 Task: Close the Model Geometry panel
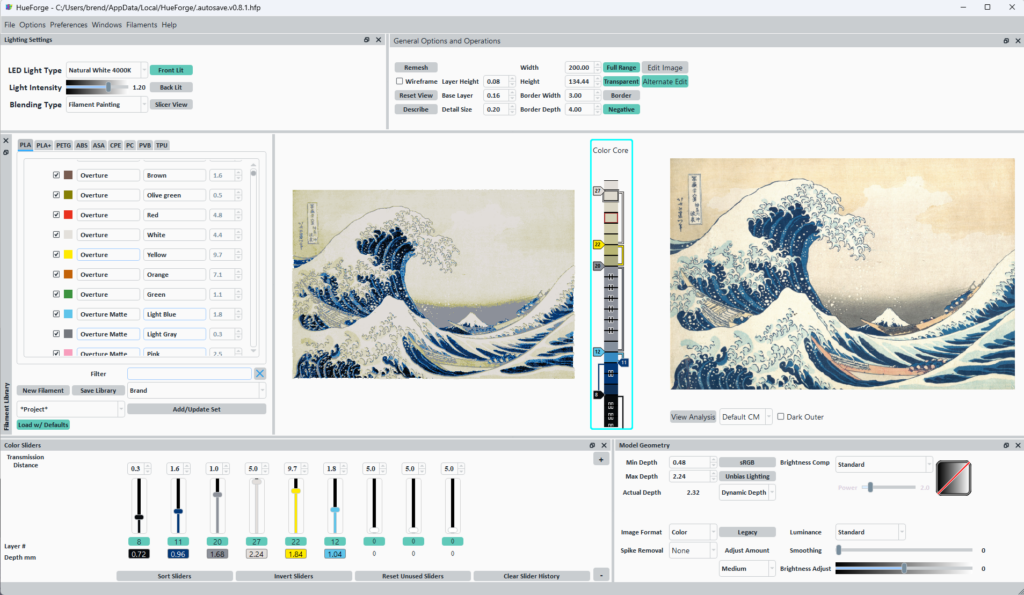1017,445
